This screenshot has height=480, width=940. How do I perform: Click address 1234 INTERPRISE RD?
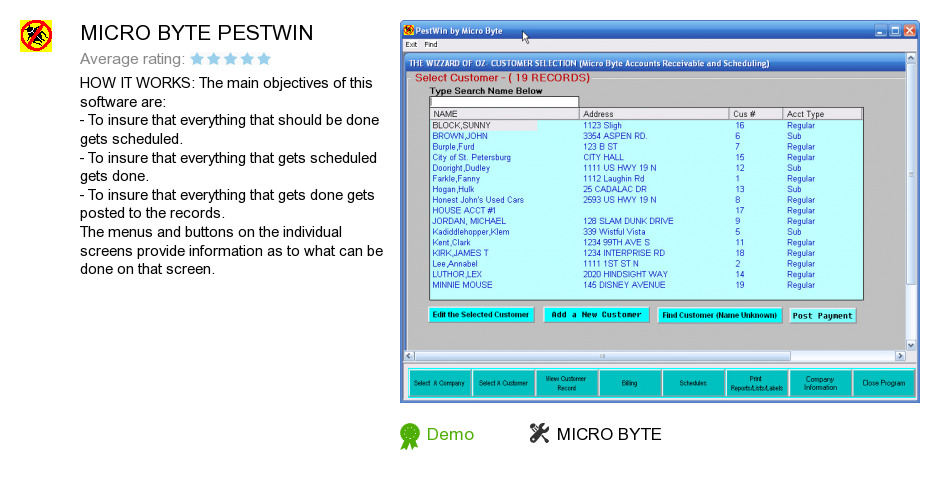(x=624, y=253)
